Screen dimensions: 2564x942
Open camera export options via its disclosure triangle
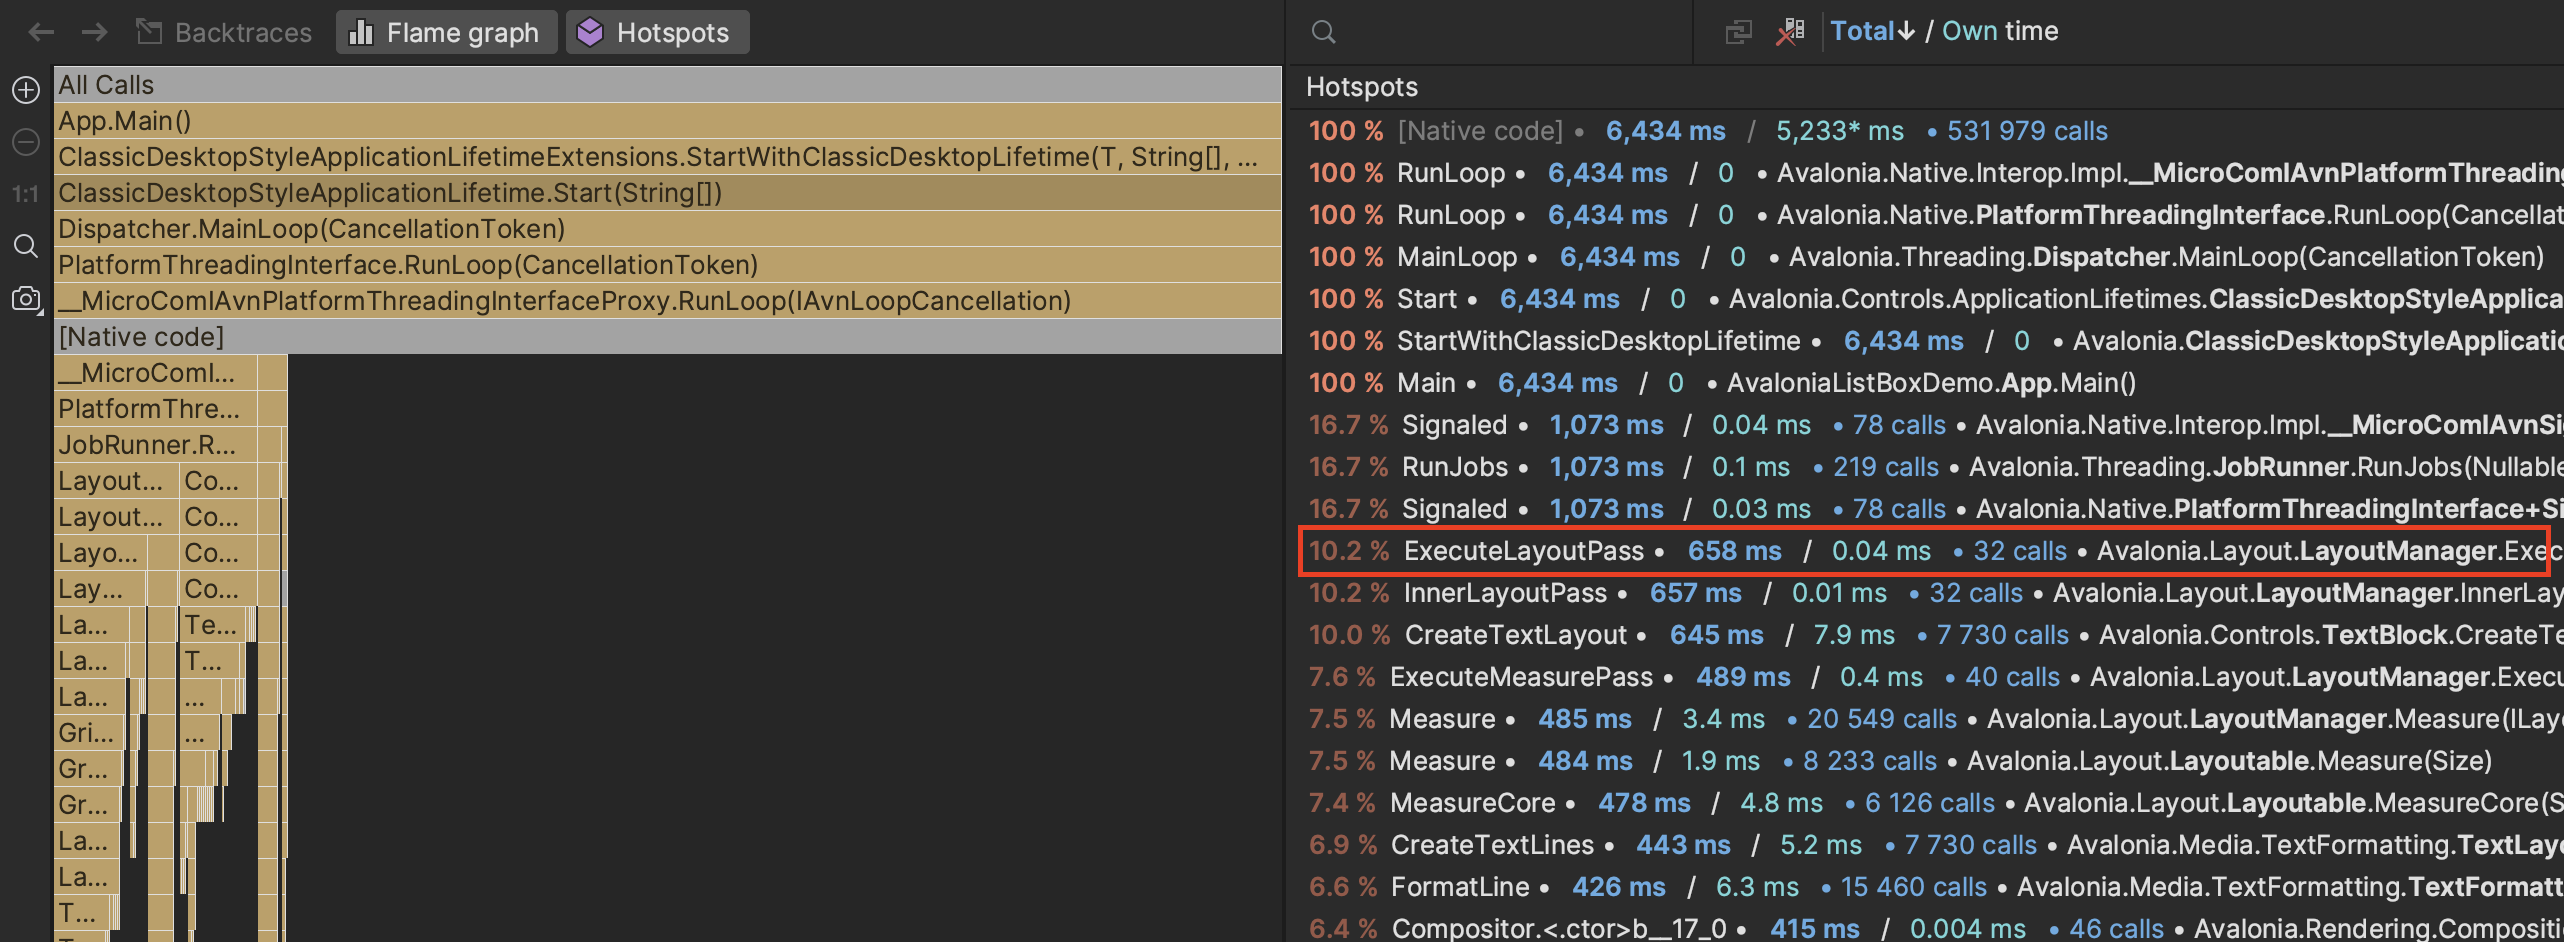click(42, 312)
